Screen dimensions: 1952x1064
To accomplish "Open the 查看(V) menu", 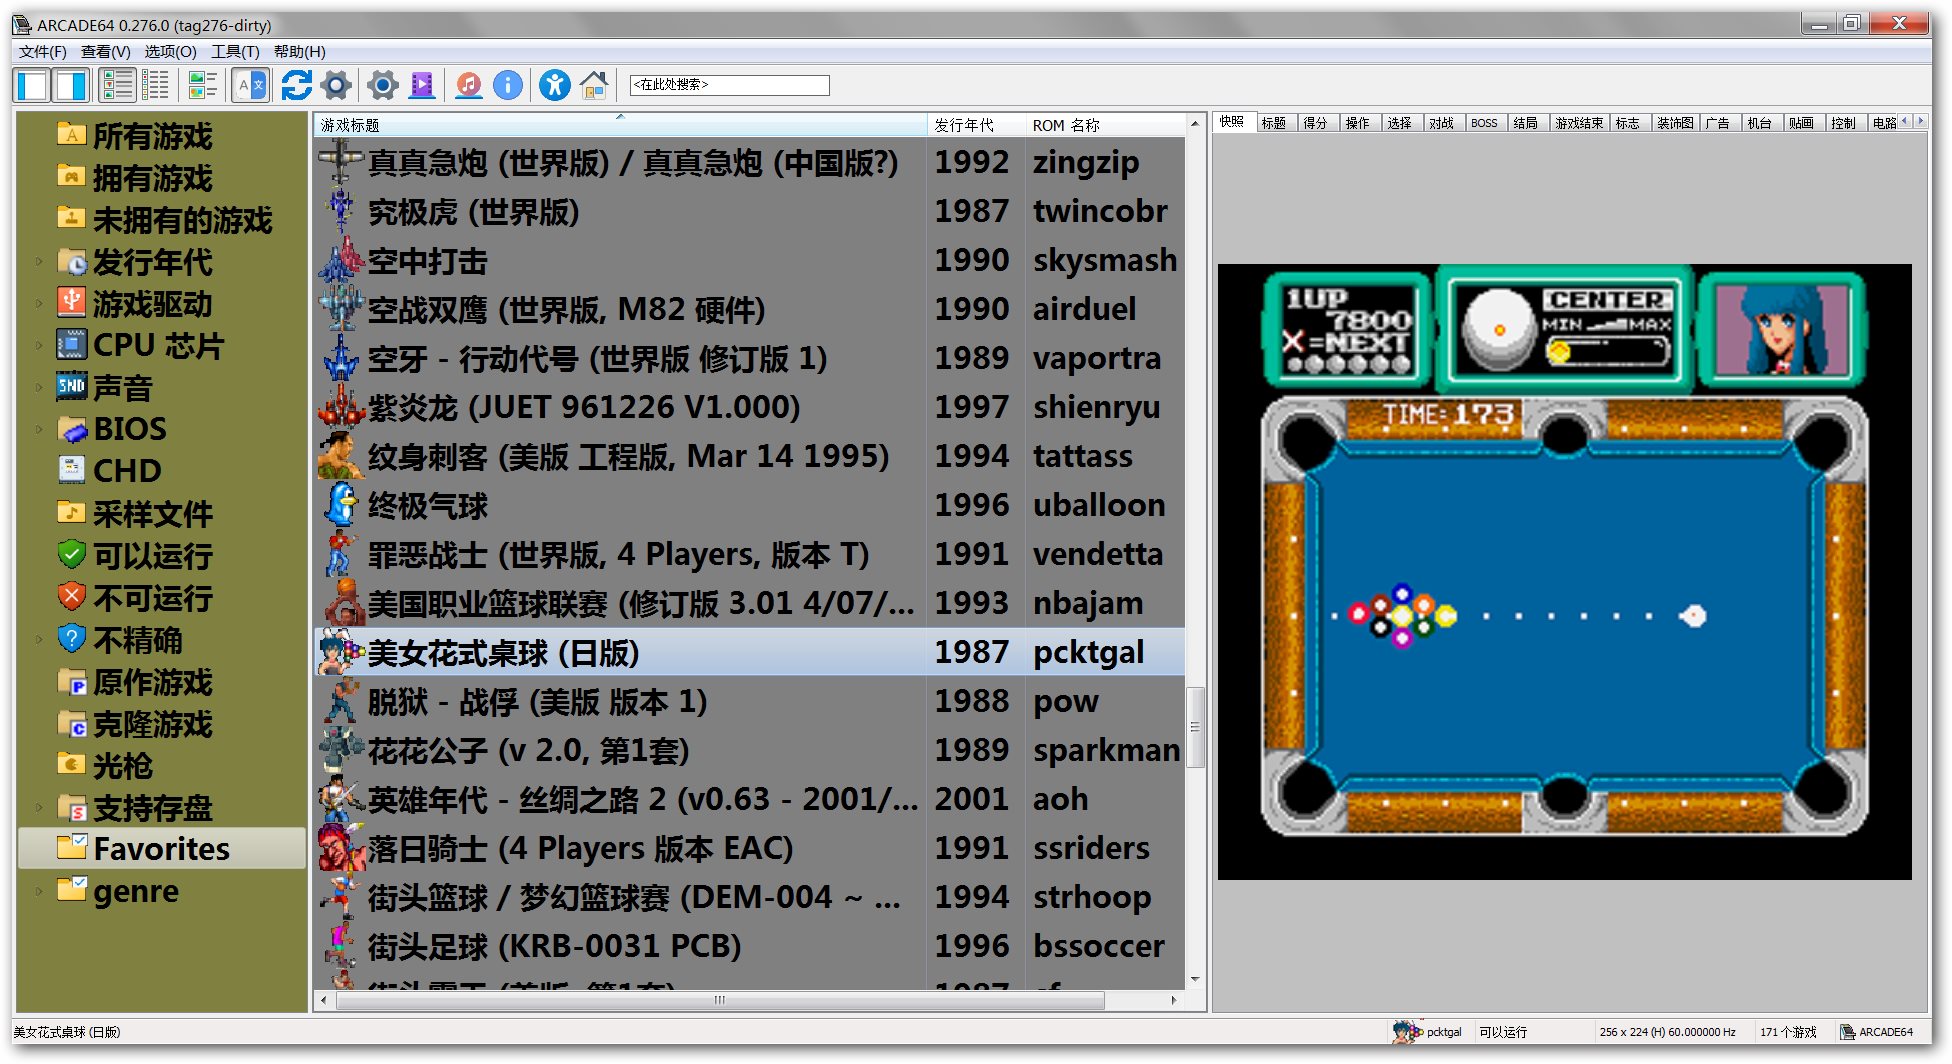I will pos(106,52).
